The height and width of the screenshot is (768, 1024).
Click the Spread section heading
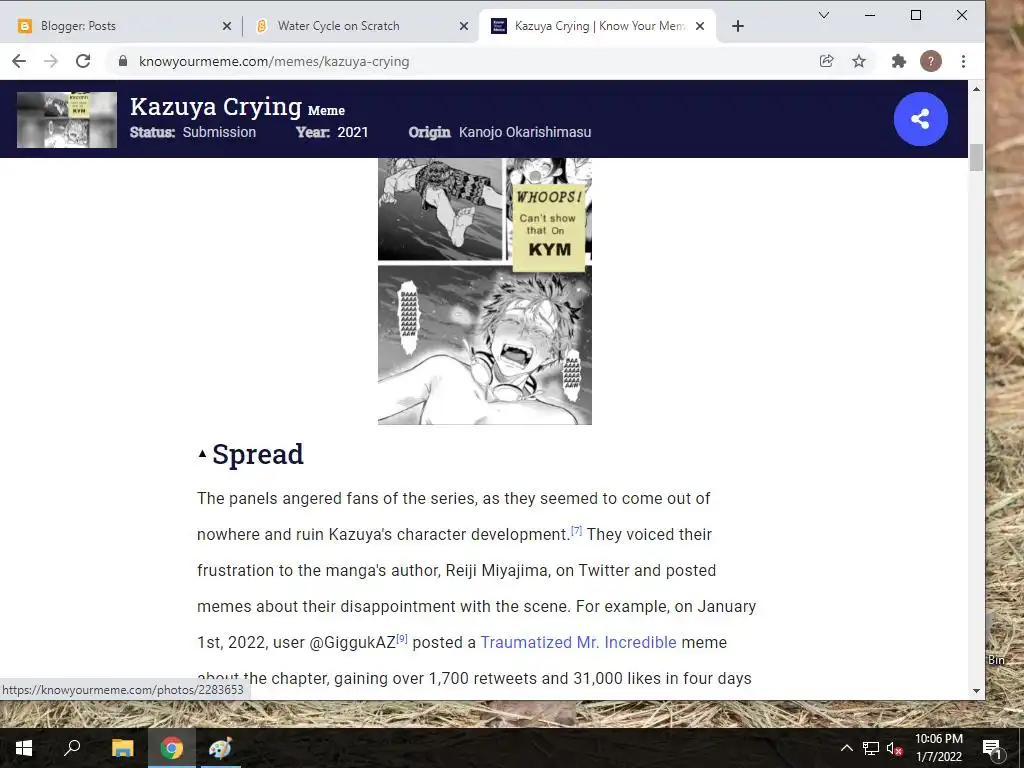click(258, 454)
